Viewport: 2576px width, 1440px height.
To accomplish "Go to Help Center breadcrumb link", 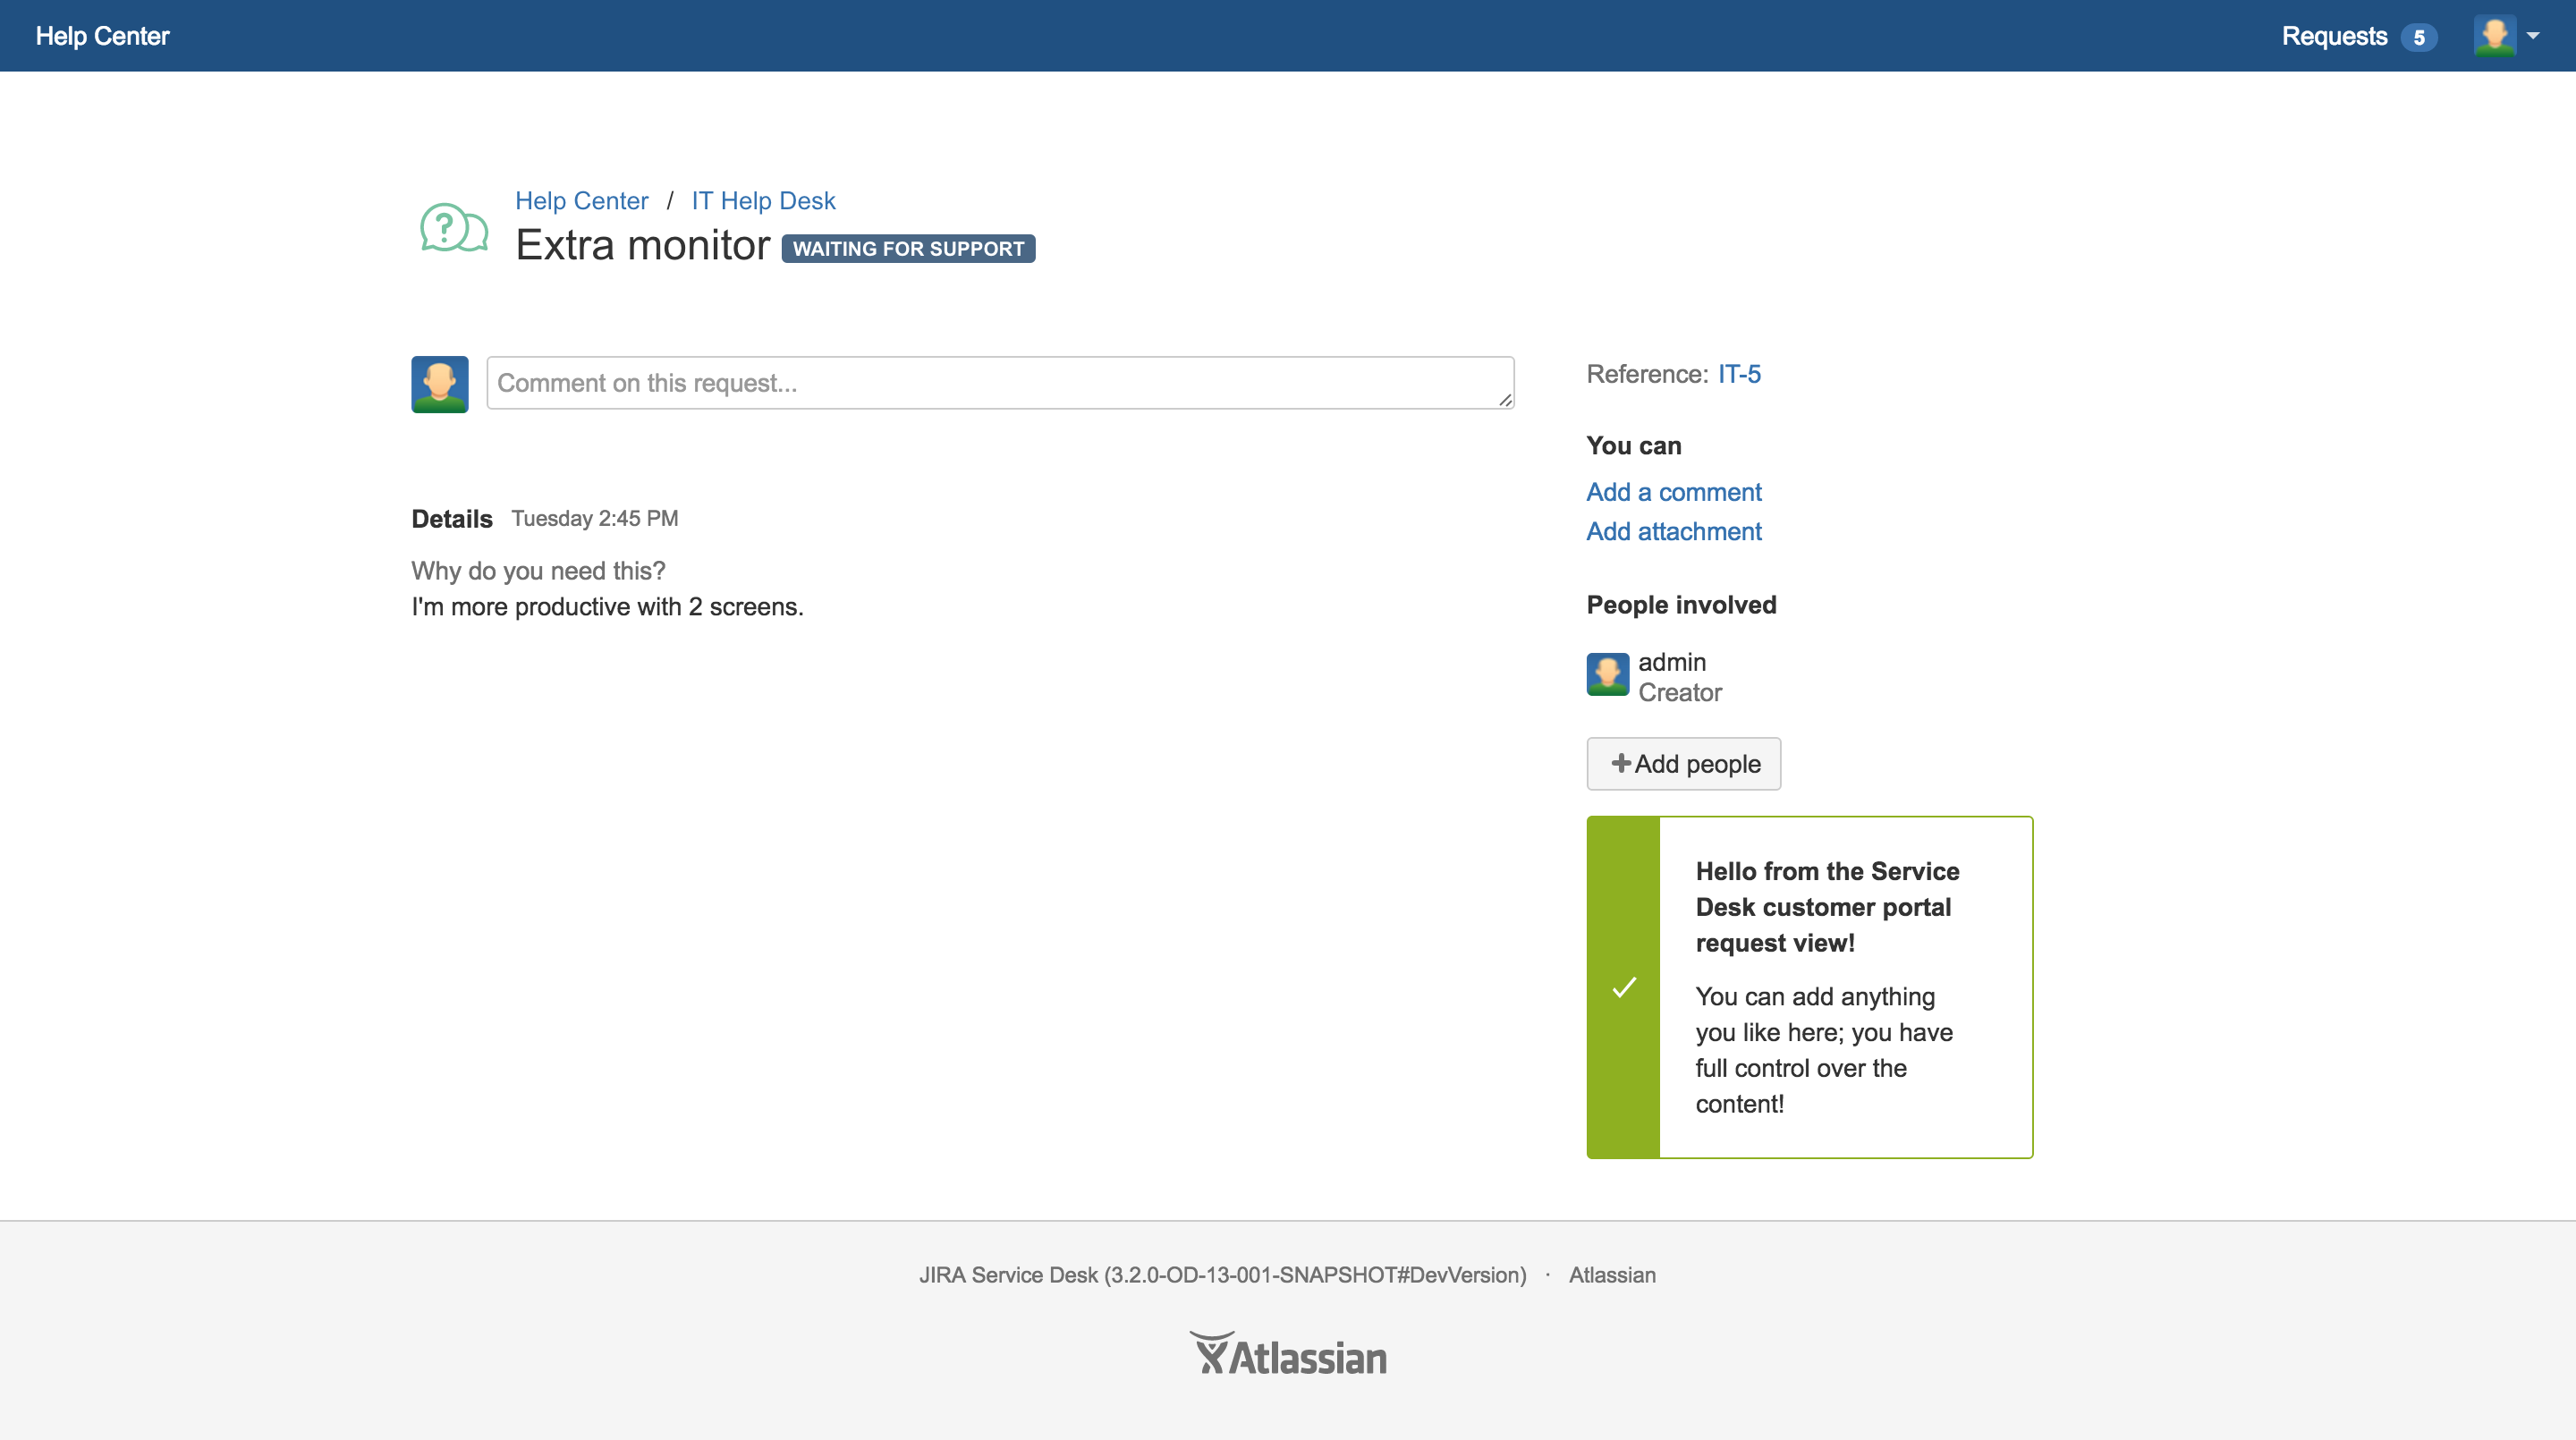I will pyautogui.click(x=582, y=201).
